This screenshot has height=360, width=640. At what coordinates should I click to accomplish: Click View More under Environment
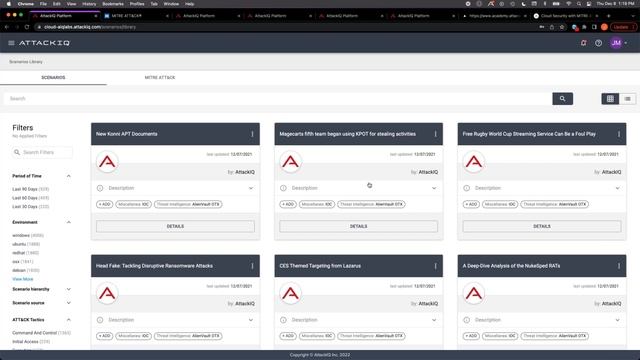click(x=22, y=279)
